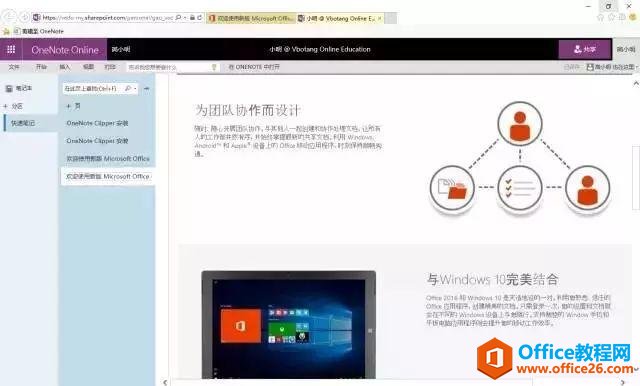
Task: Click the 与Windows 10完美结合 heading
Action: point(492,280)
